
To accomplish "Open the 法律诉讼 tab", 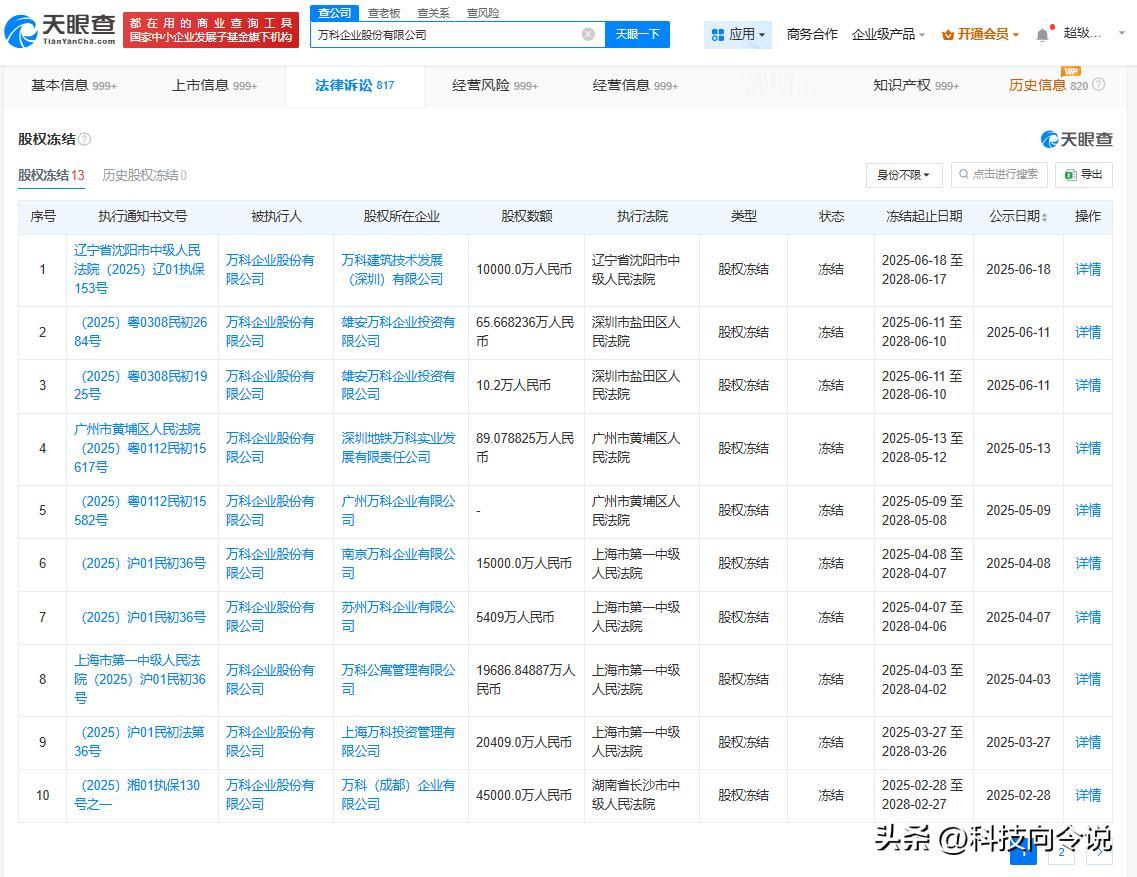I will pos(355,86).
